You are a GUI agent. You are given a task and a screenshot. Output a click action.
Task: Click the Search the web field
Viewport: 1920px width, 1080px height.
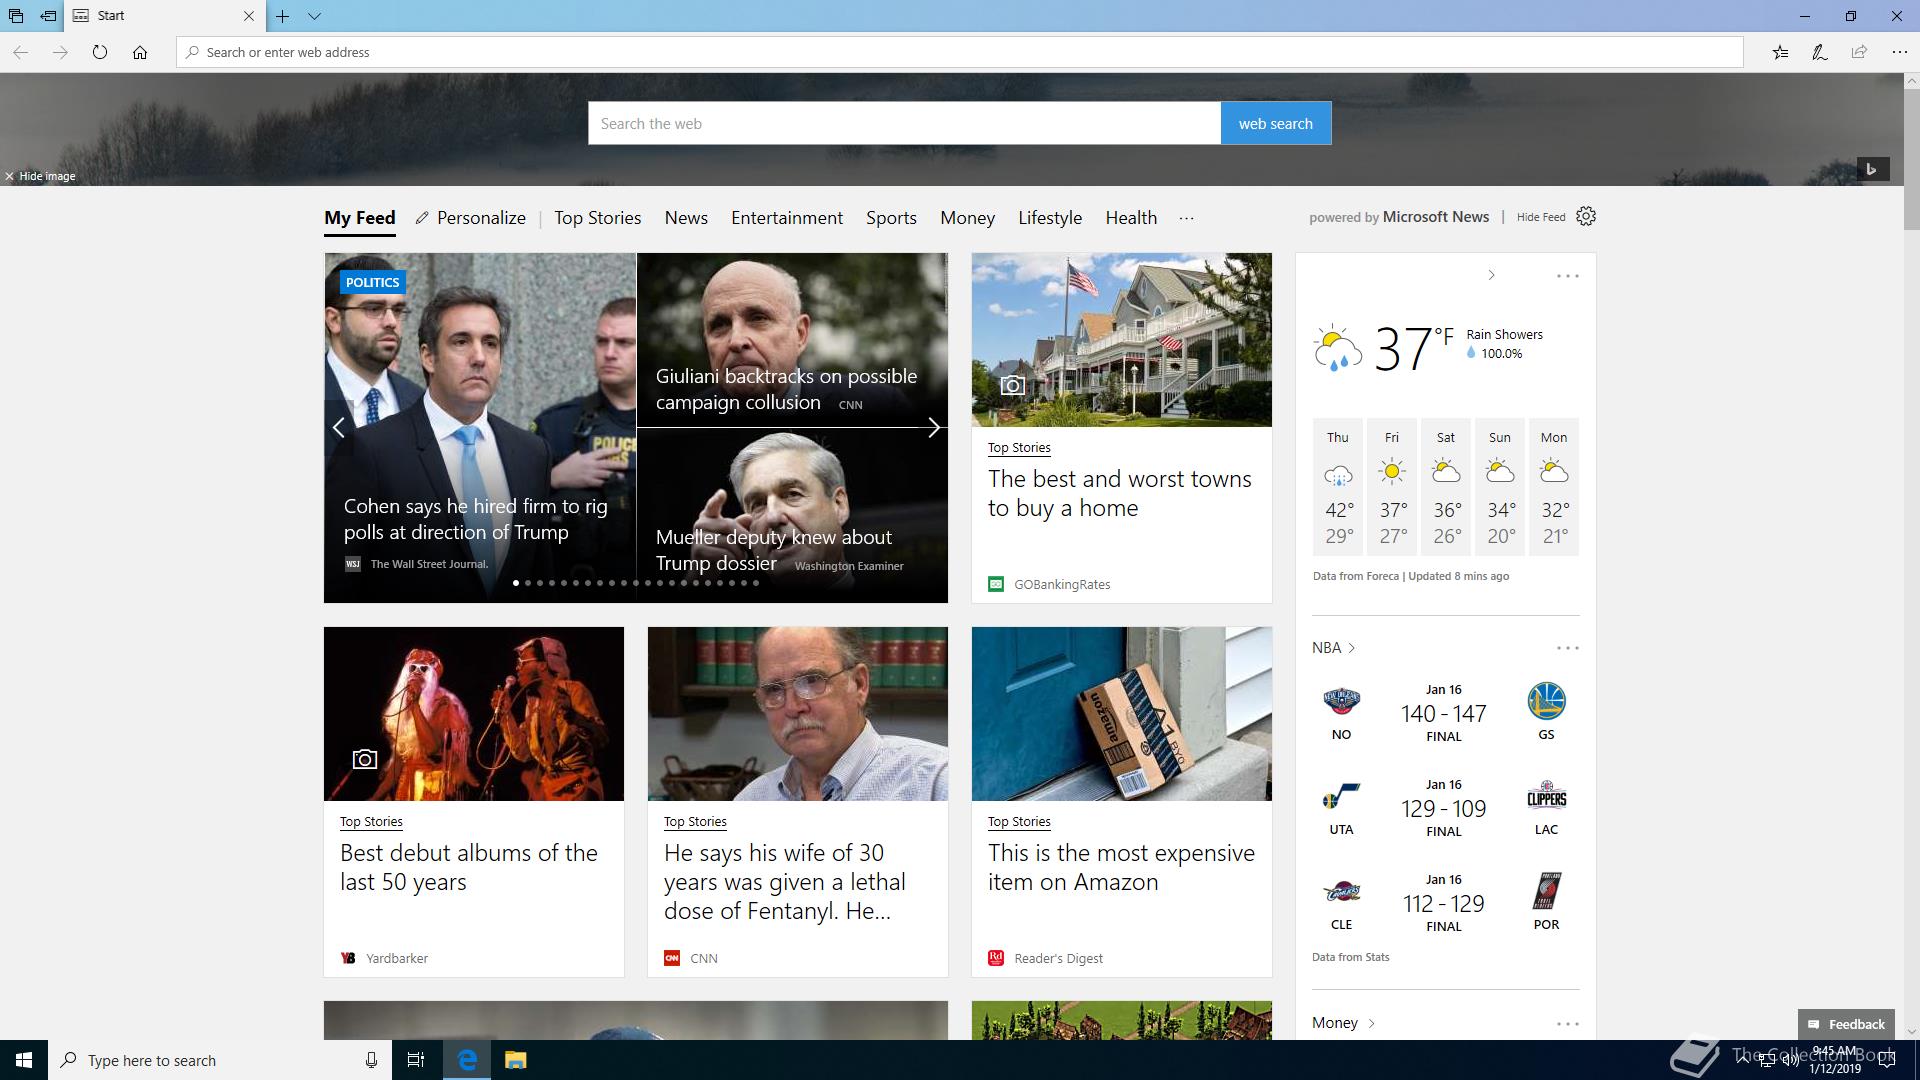904,123
